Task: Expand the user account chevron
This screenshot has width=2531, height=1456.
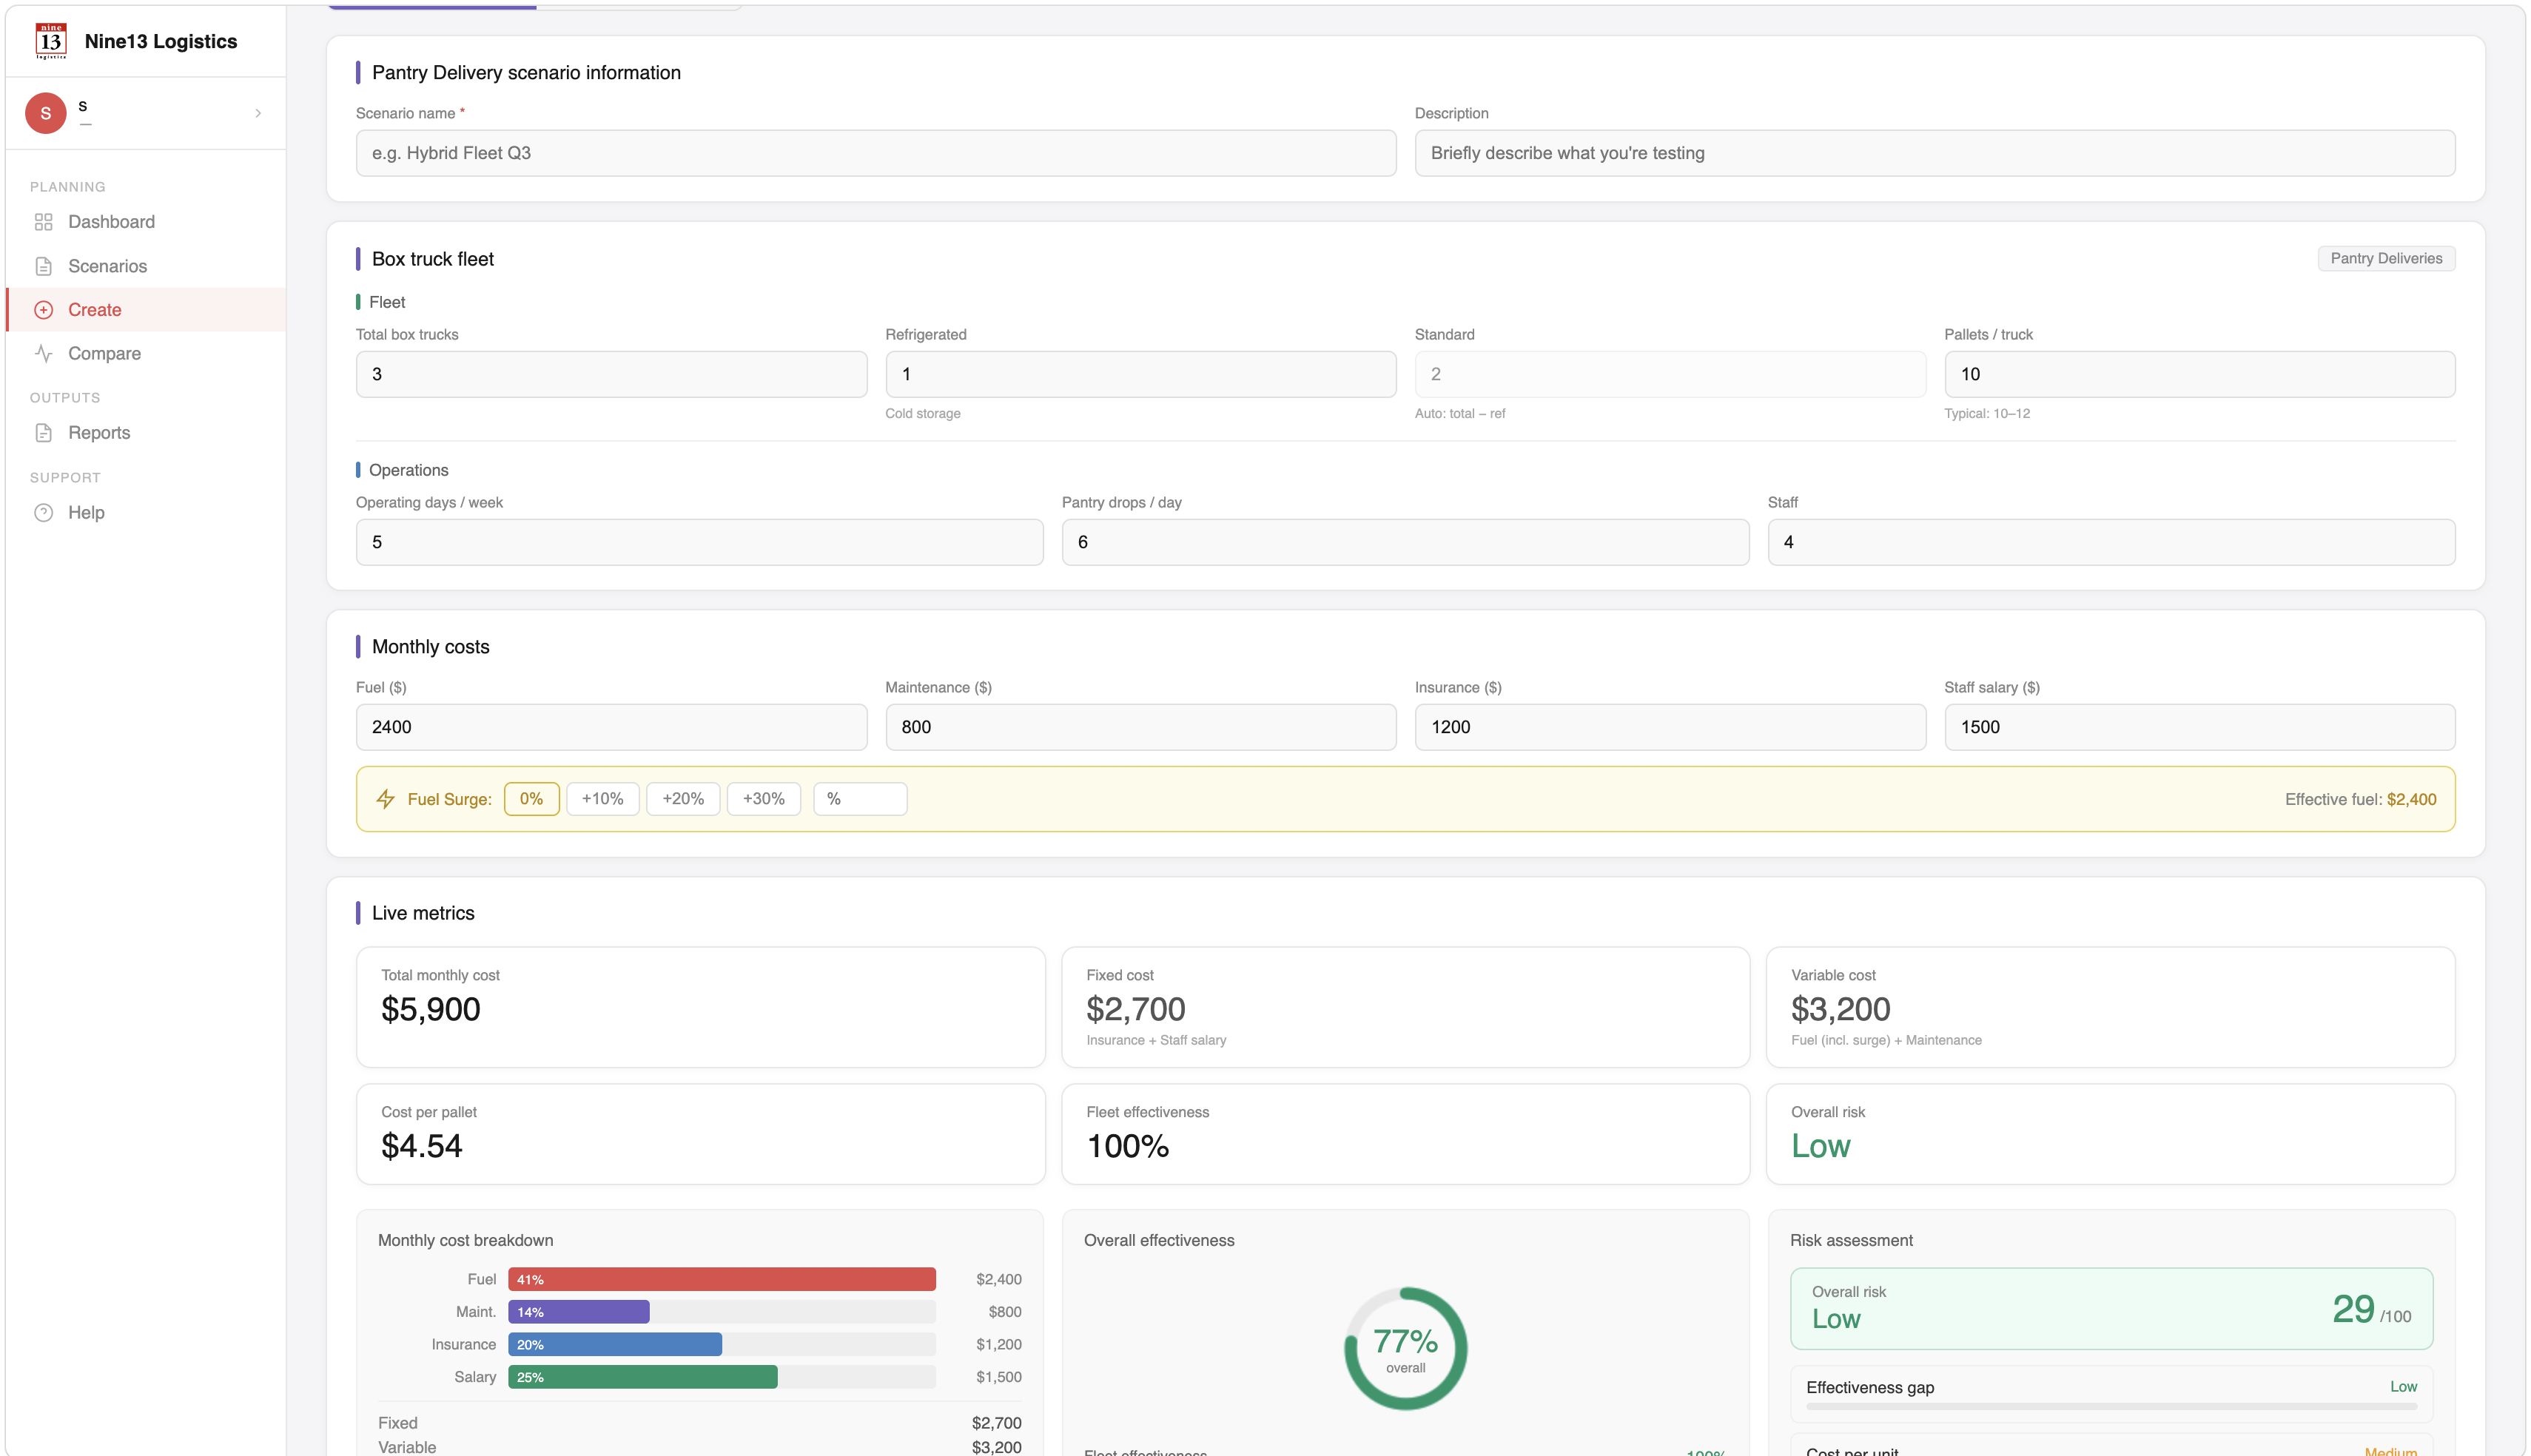Action: click(x=258, y=113)
